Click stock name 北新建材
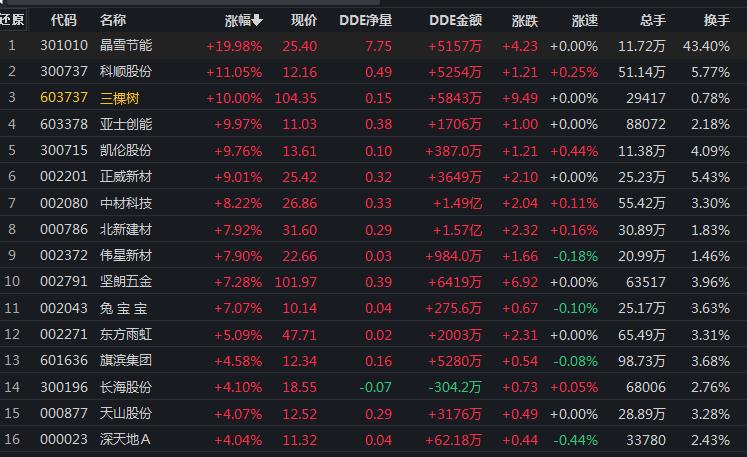Image resolution: width=747 pixels, height=457 pixels. click(x=126, y=228)
